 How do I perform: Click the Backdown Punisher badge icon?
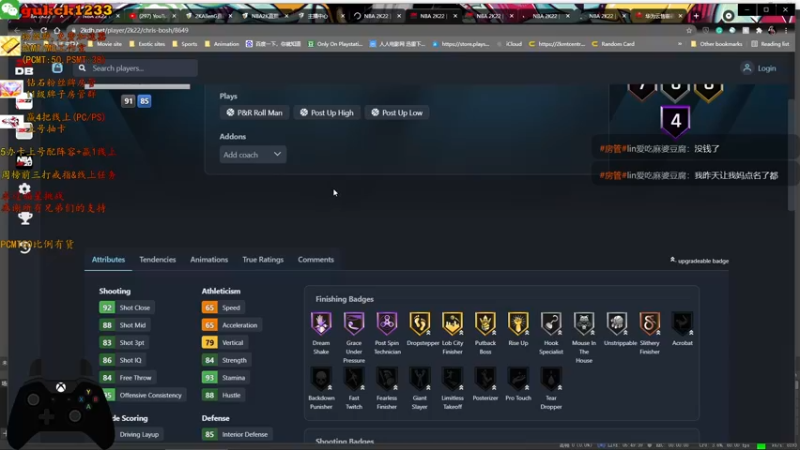click(321, 379)
